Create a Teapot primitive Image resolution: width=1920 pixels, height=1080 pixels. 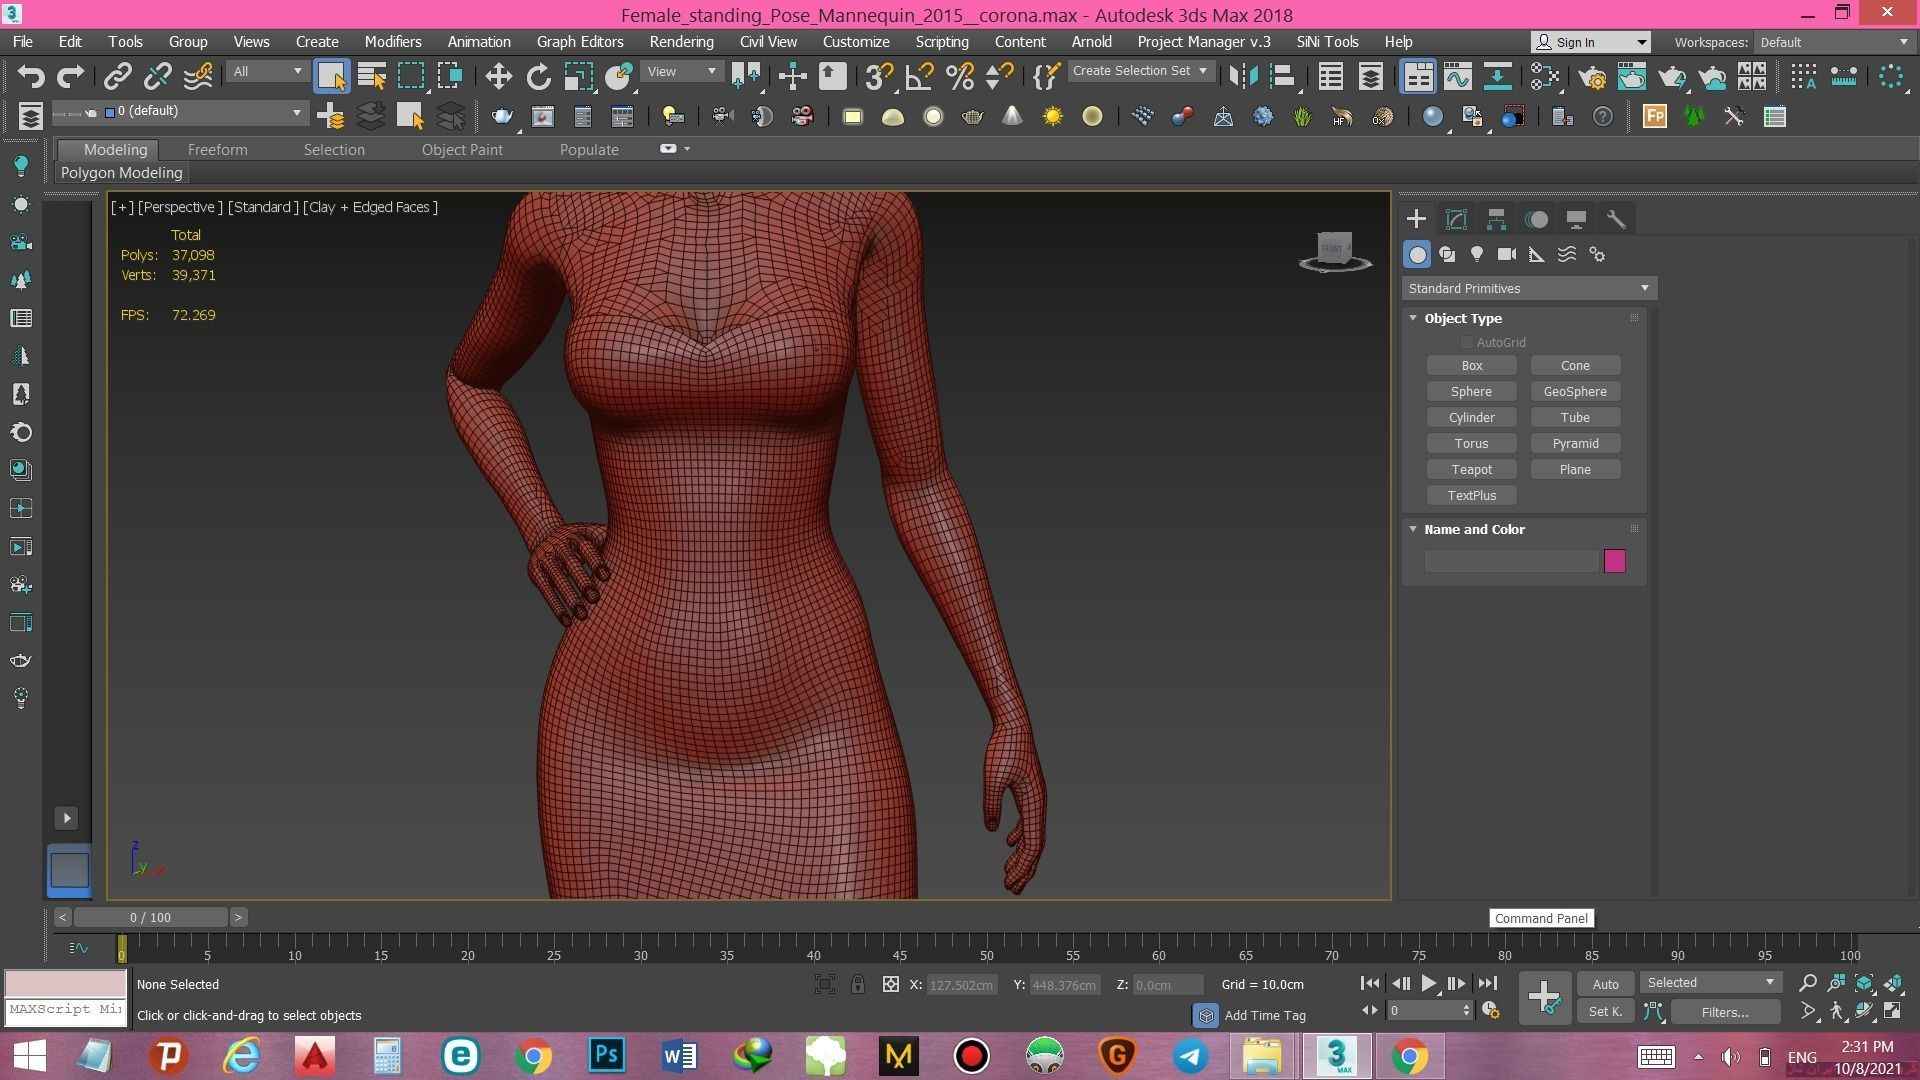coord(1471,470)
